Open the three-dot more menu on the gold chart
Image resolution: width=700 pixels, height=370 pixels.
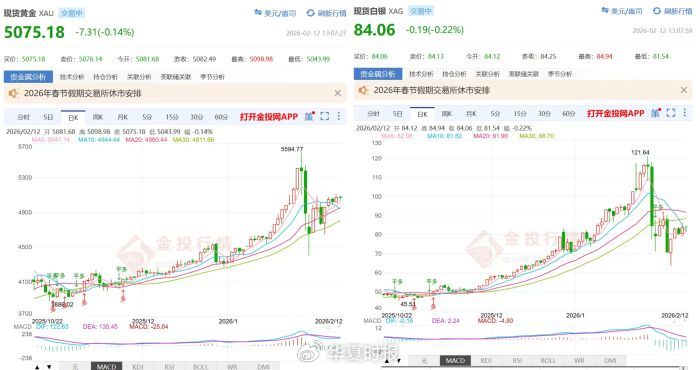coord(339,116)
